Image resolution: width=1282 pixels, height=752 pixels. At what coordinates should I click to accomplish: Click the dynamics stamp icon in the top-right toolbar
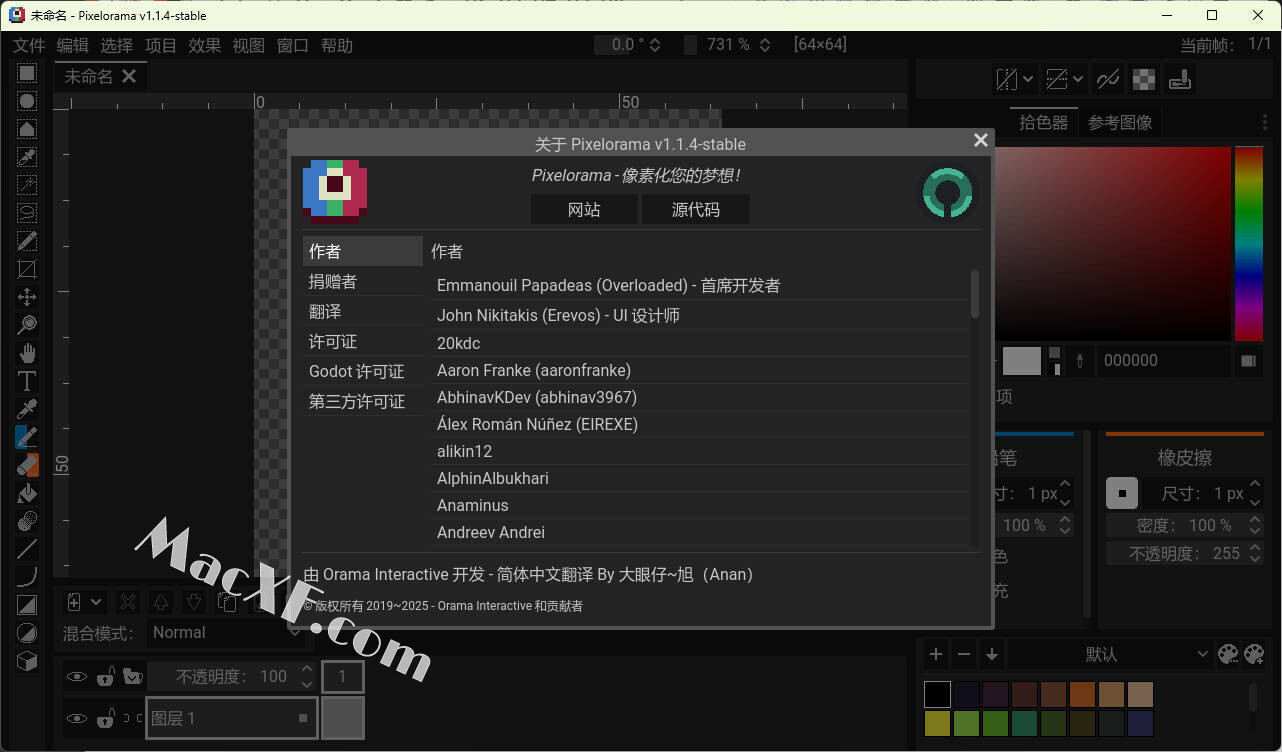pos(1180,79)
